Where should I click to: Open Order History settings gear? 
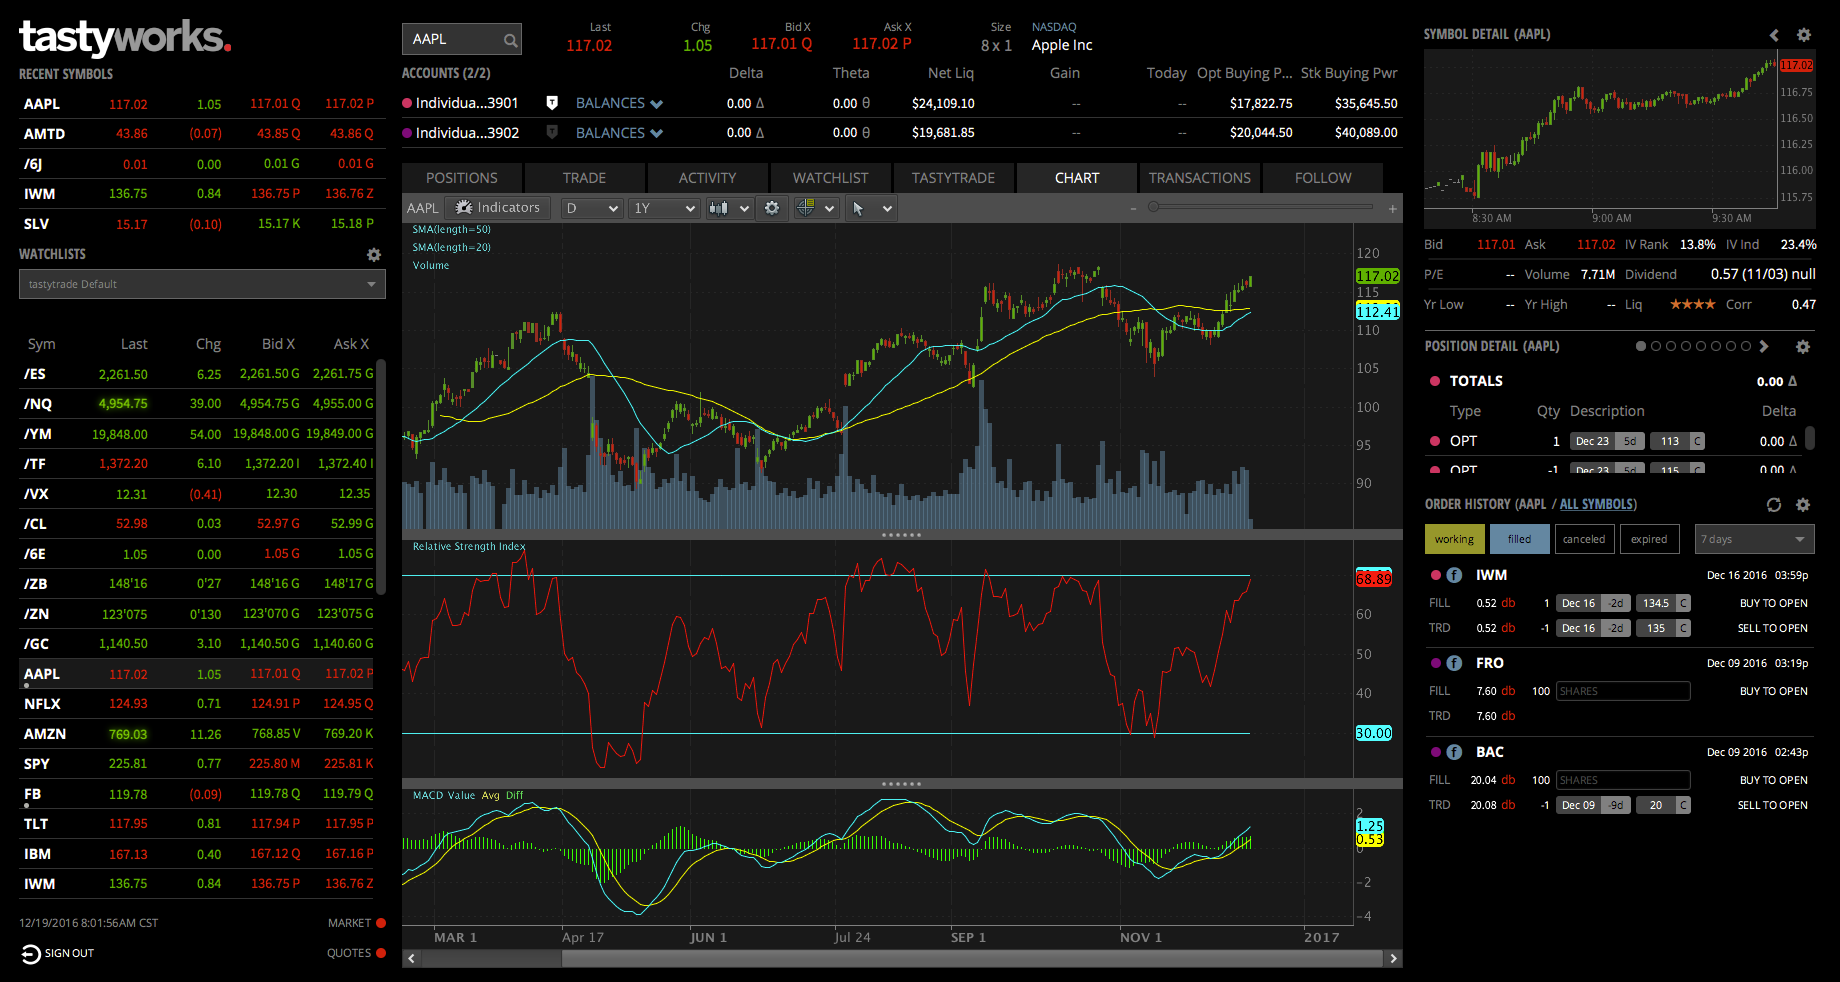pos(1803,505)
